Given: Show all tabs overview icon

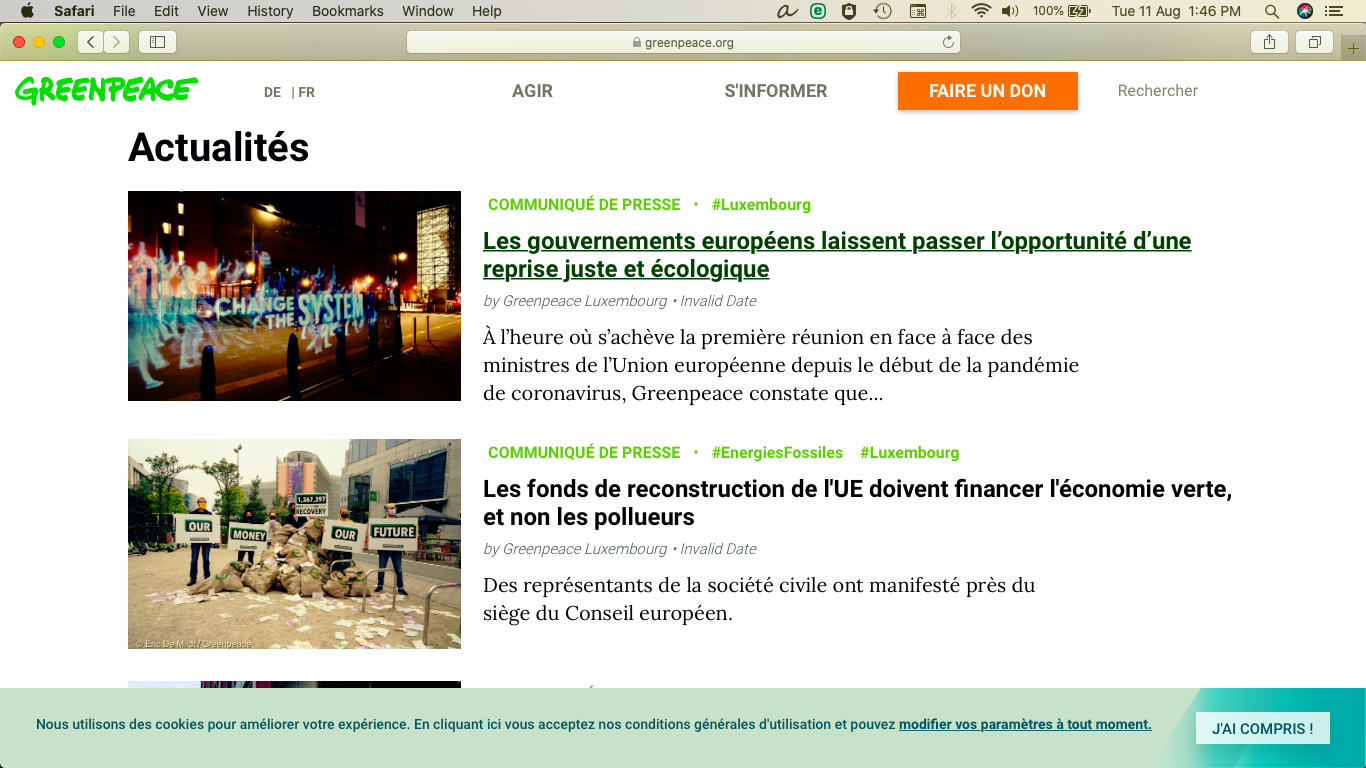Looking at the screenshot, I should [1315, 42].
